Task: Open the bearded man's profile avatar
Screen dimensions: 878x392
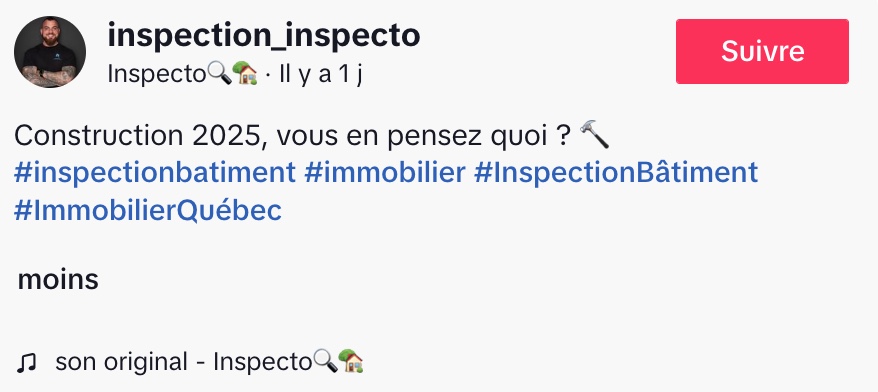Action: pyautogui.click(x=50, y=52)
